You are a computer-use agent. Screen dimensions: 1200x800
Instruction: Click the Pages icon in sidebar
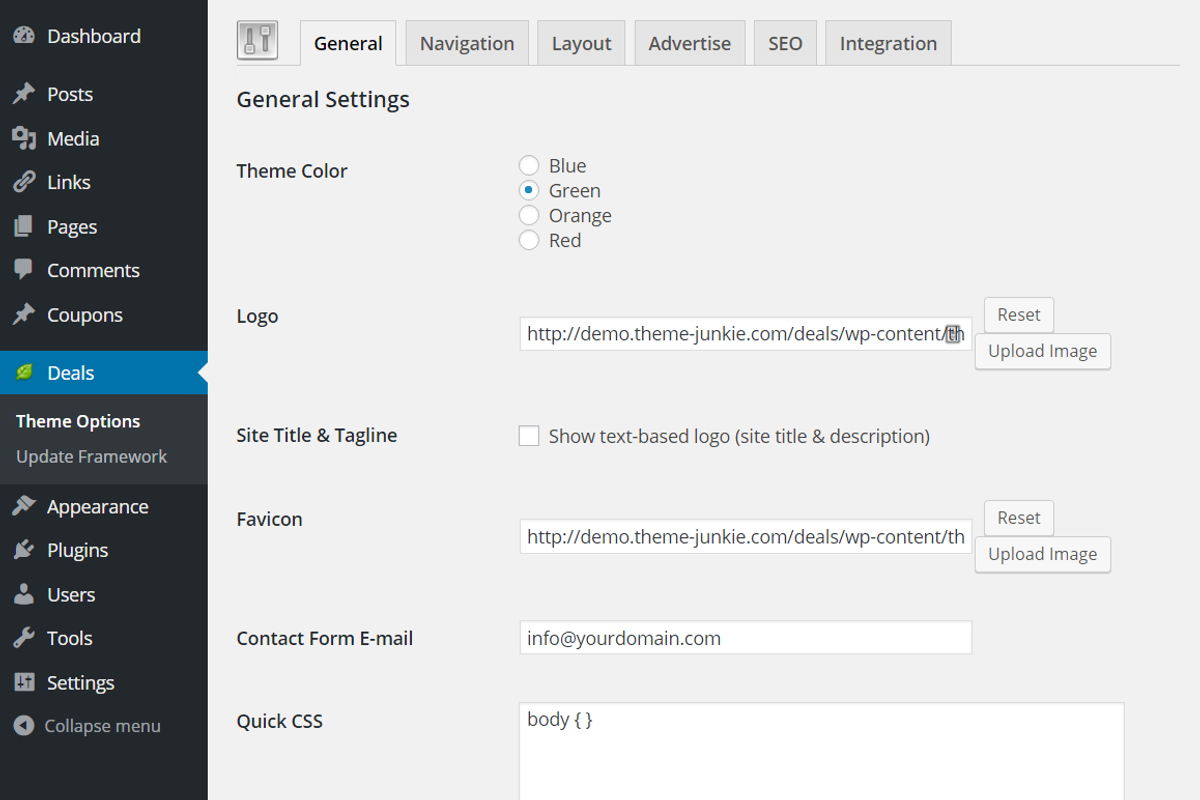click(24, 227)
